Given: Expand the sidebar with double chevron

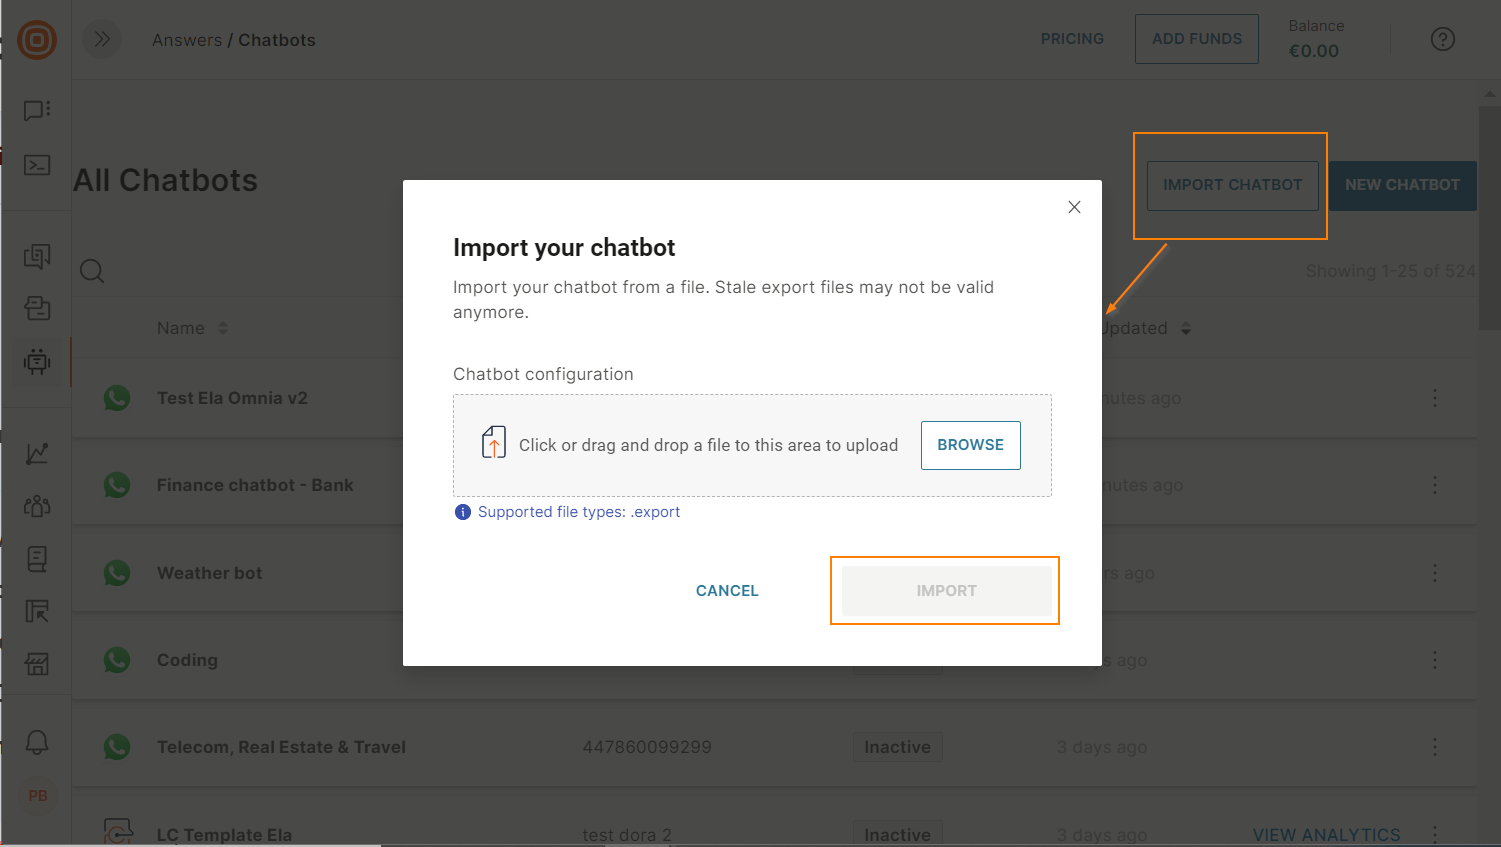Looking at the screenshot, I should click(102, 40).
